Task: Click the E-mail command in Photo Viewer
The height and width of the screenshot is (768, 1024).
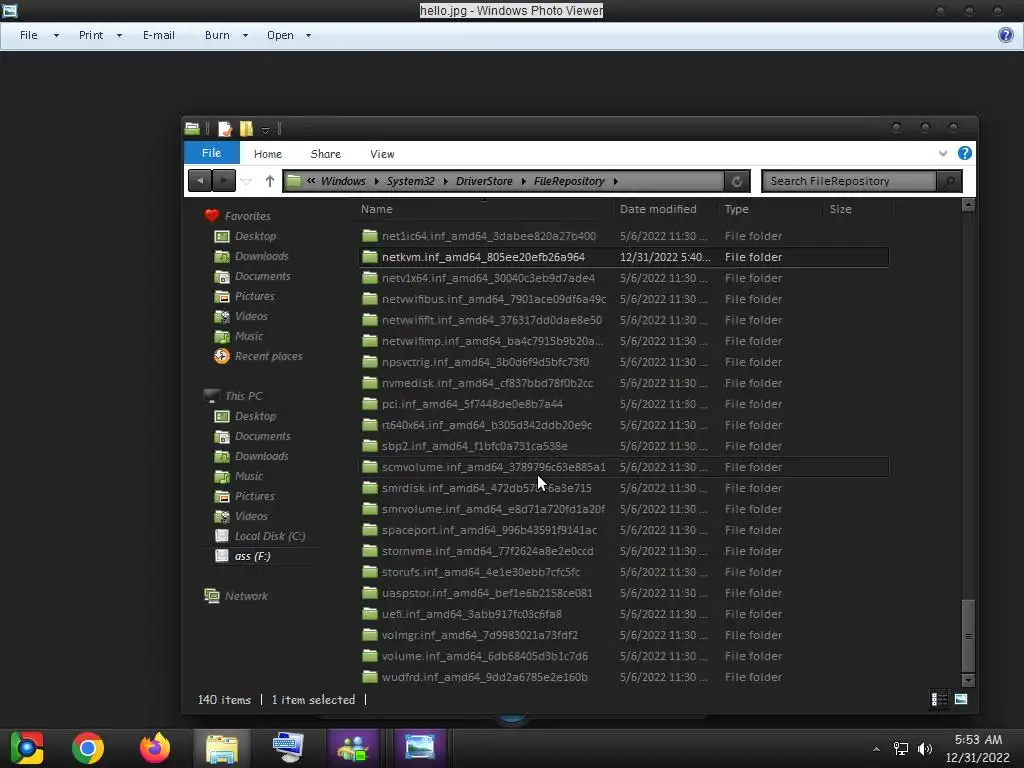Action: (159, 35)
